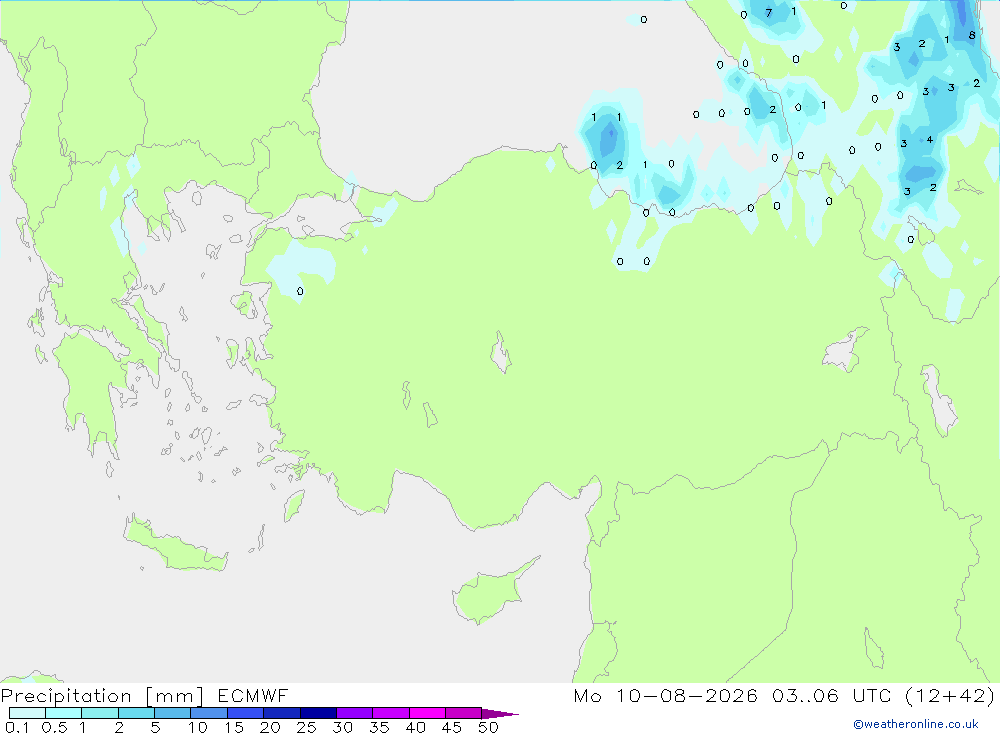This screenshot has height=733, width=1000.
Task: Click the legend swatch between 45 and 50
Action: click(464, 713)
